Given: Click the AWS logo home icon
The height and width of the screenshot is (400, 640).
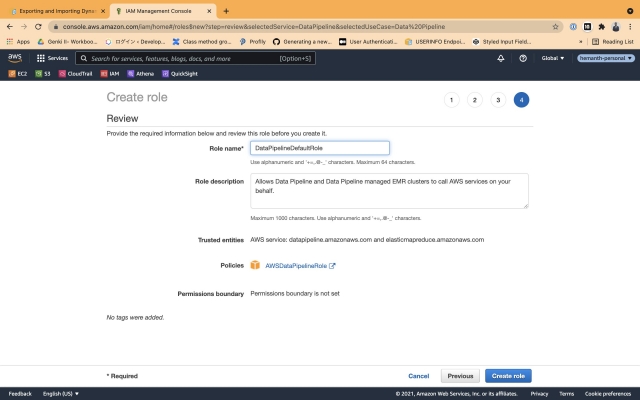Looking at the screenshot, I should pyautogui.click(x=15, y=58).
